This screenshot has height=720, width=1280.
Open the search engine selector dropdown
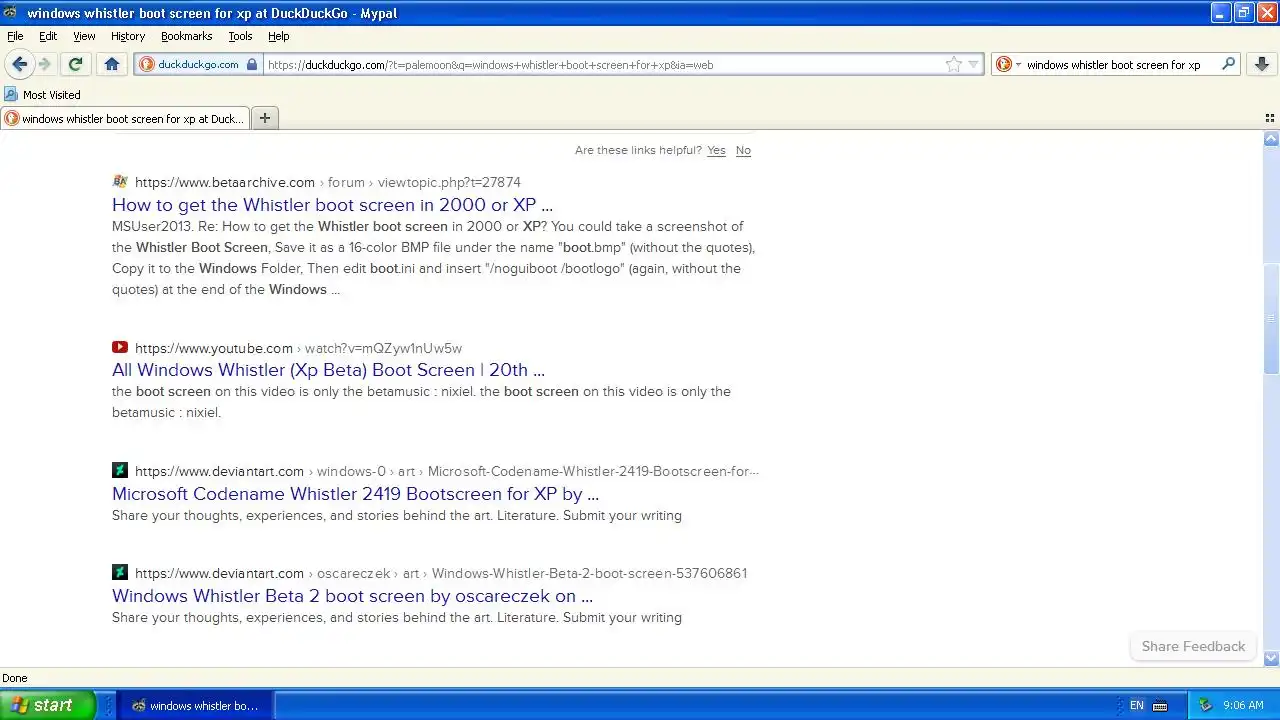point(1008,64)
